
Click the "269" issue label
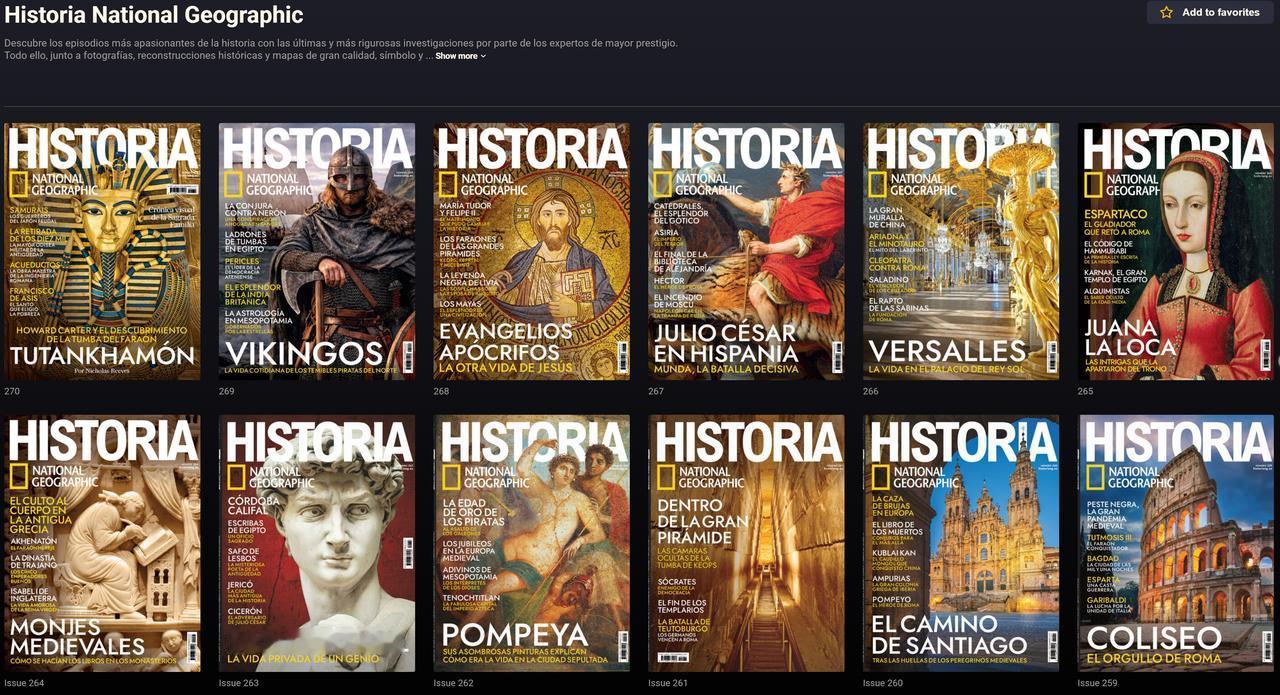pyautogui.click(x=227, y=391)
